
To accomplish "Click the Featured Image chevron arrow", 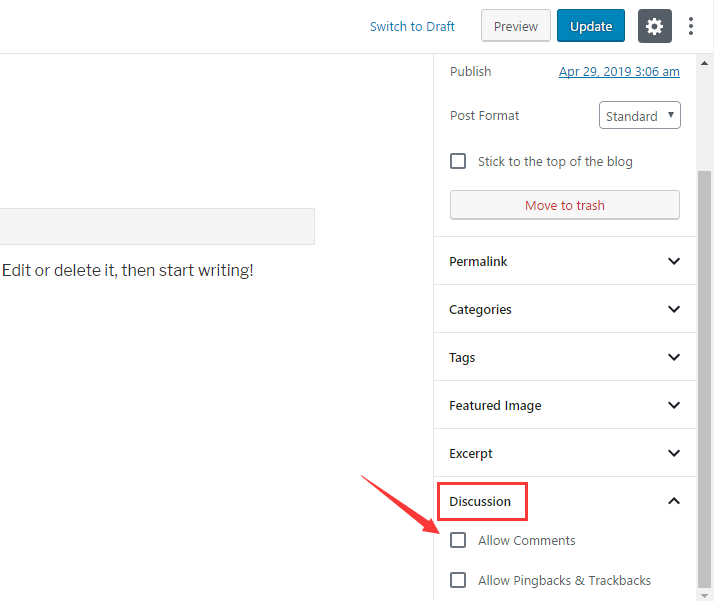I will tap(673, 405).
